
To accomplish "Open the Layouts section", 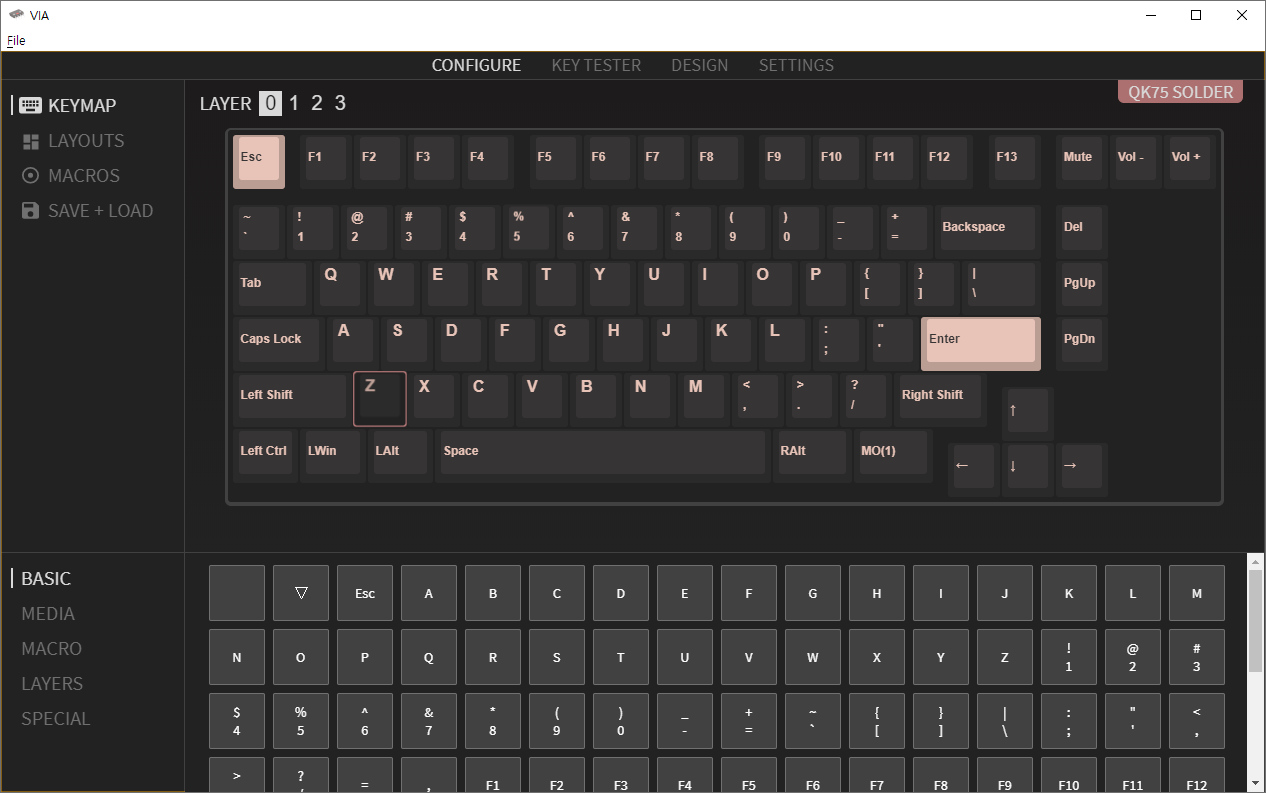I will pyautogui.click(x=73, y=141).
